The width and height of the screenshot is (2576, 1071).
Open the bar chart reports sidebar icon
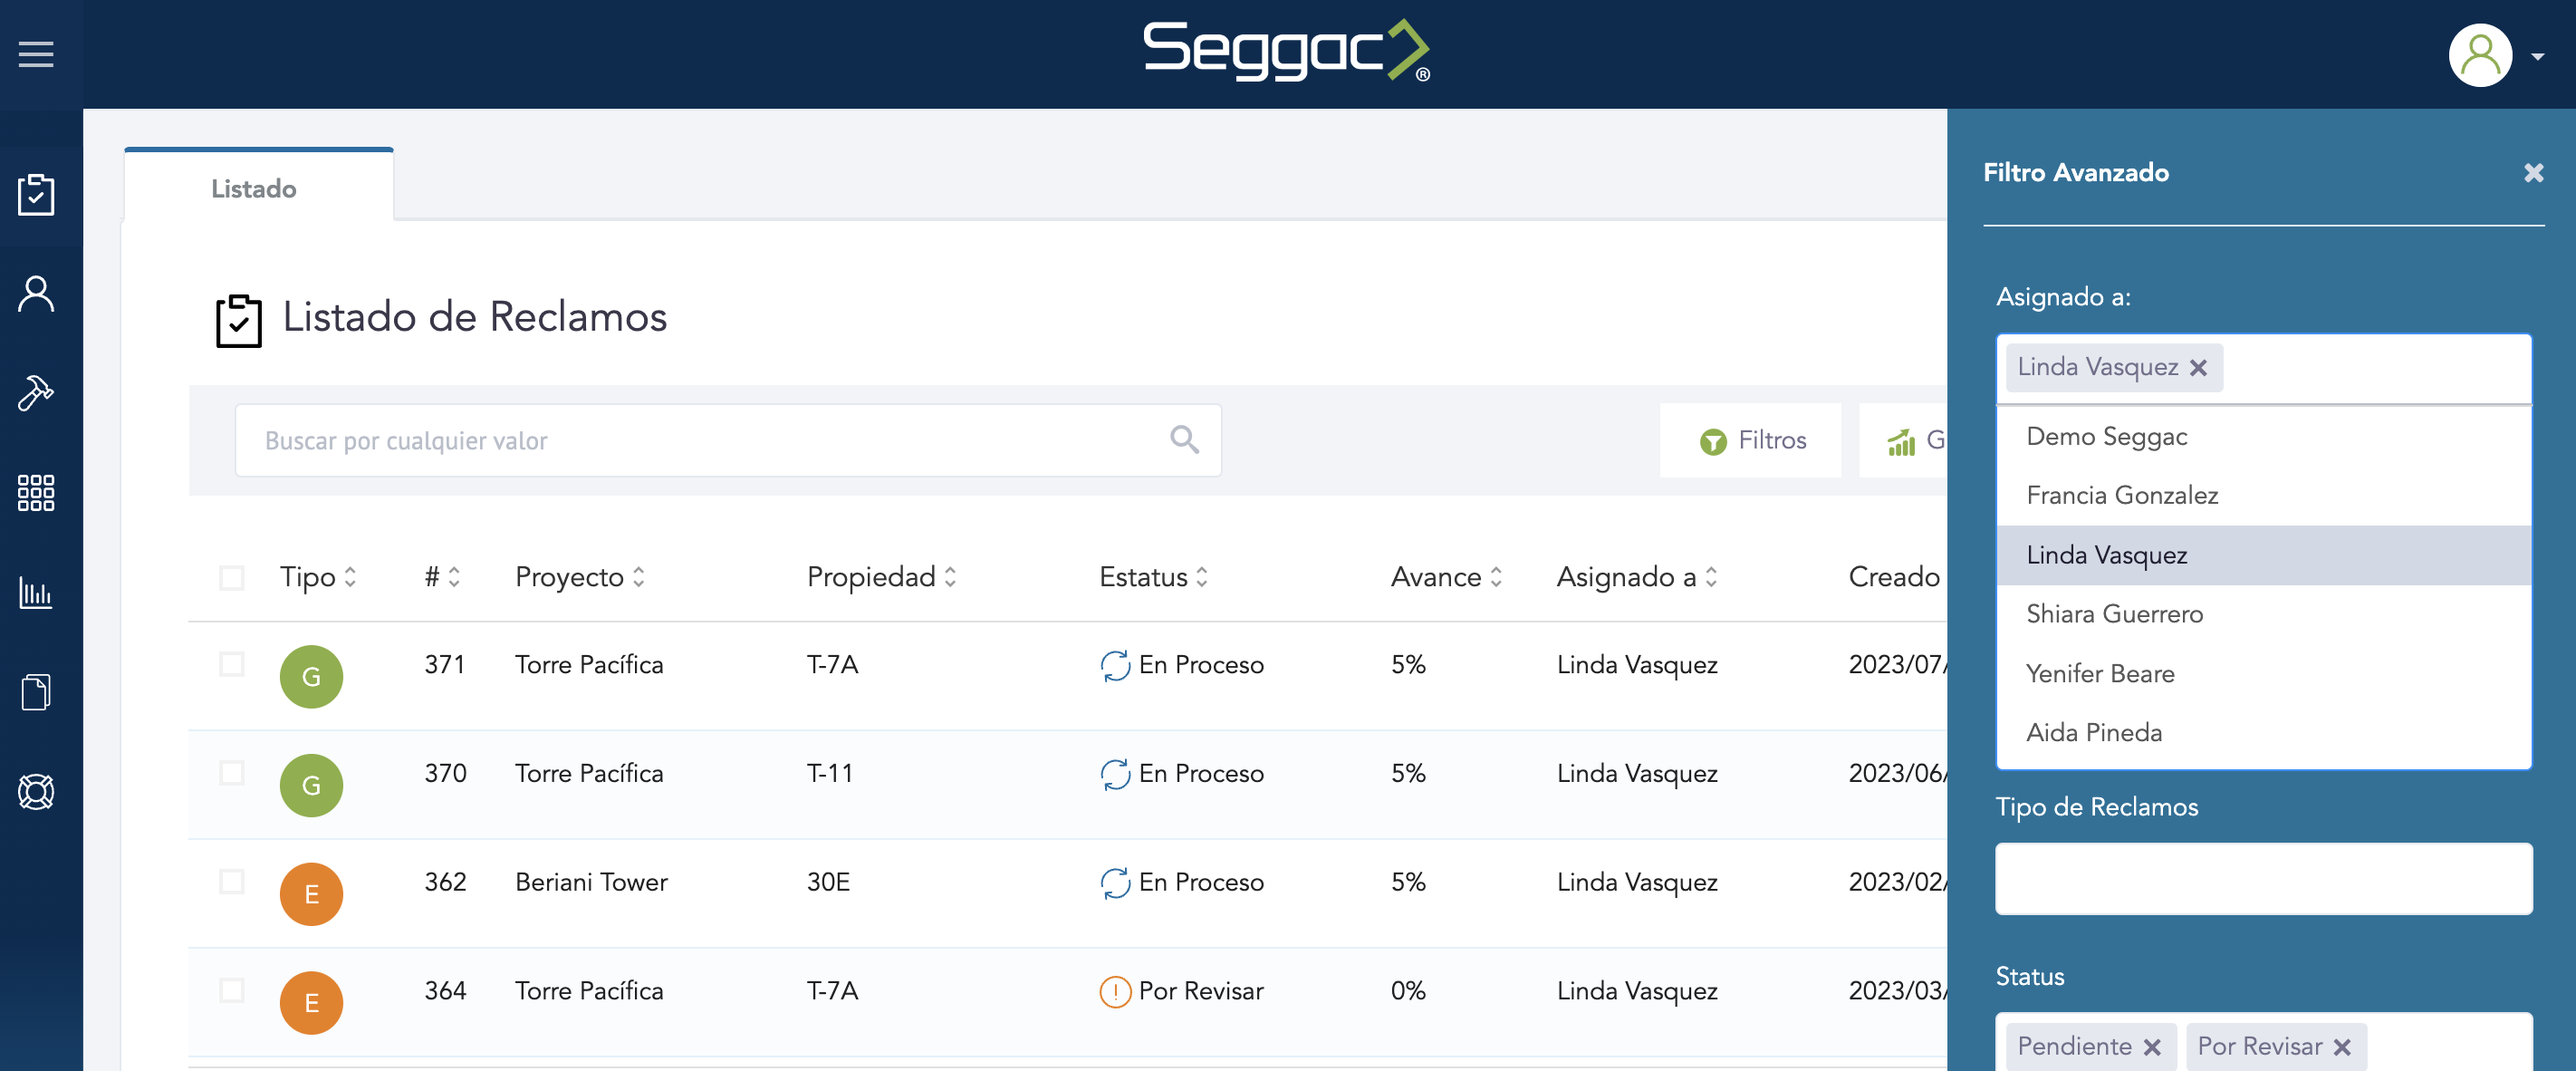pyautogui.click(x=36, y=592)
